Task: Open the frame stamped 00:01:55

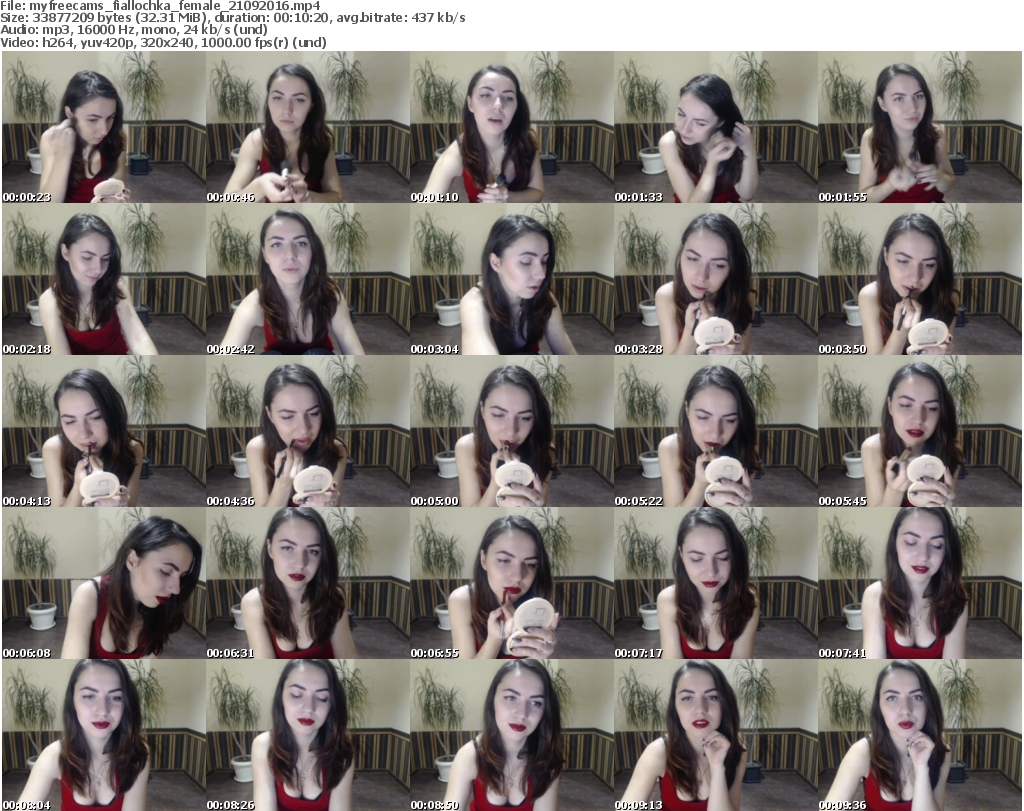Action: tap(920, 127)
